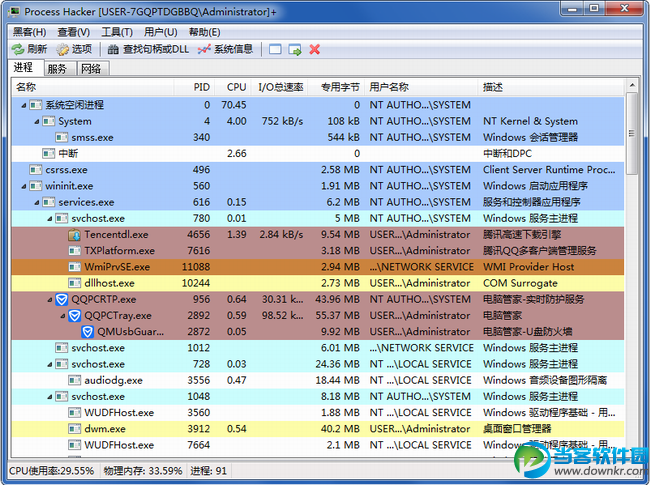Click the '752 kB/s' I/O rate cell
The width and height of the screenshot is (650, 485).
point(282,122)
